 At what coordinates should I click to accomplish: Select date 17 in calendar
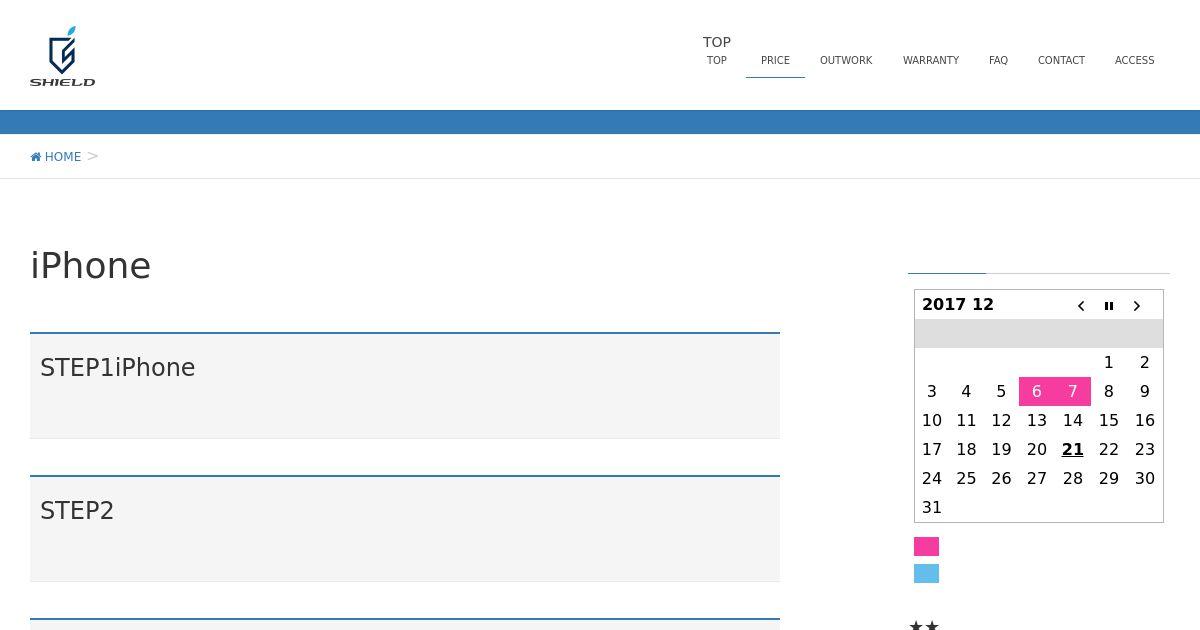tap(932, 449)
